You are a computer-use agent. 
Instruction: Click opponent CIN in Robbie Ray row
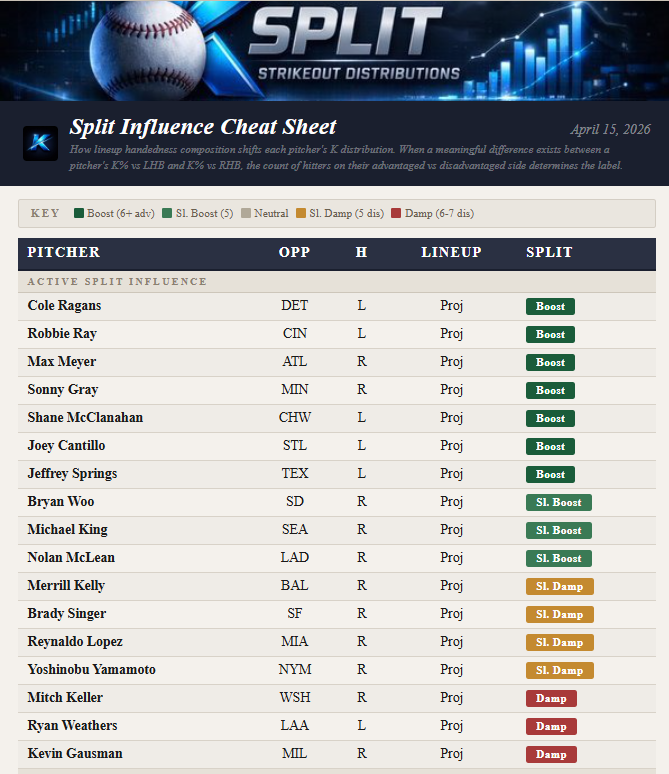[x=295, y=334]
